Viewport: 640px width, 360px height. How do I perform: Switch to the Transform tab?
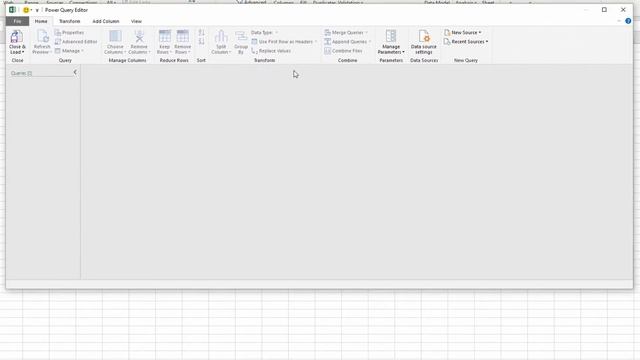point(69,21)
